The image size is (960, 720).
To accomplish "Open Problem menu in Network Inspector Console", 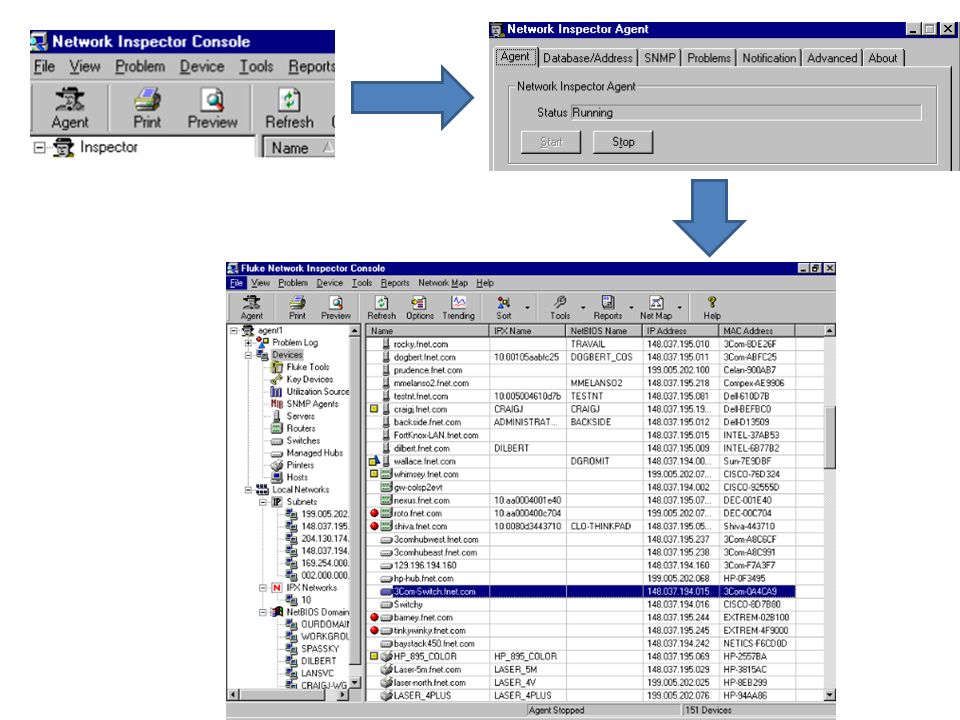I will tap(140, 66).
